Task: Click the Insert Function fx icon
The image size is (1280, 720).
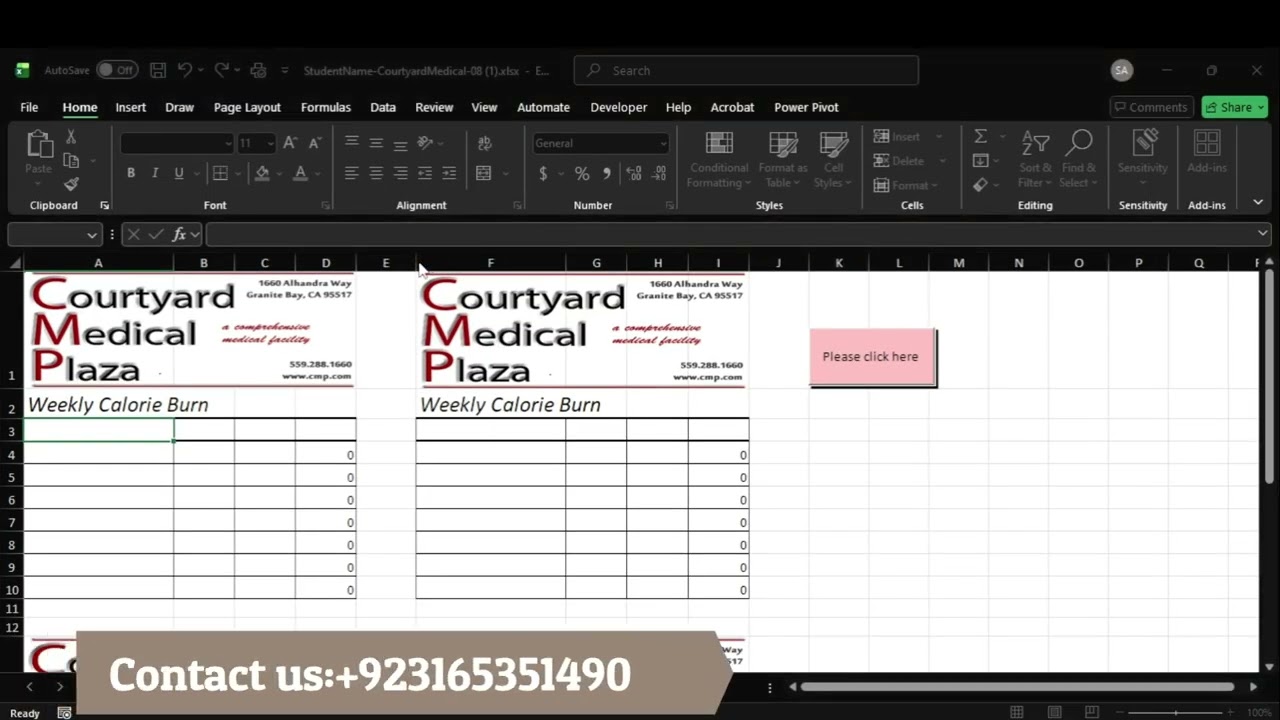Action: point(180,234)
